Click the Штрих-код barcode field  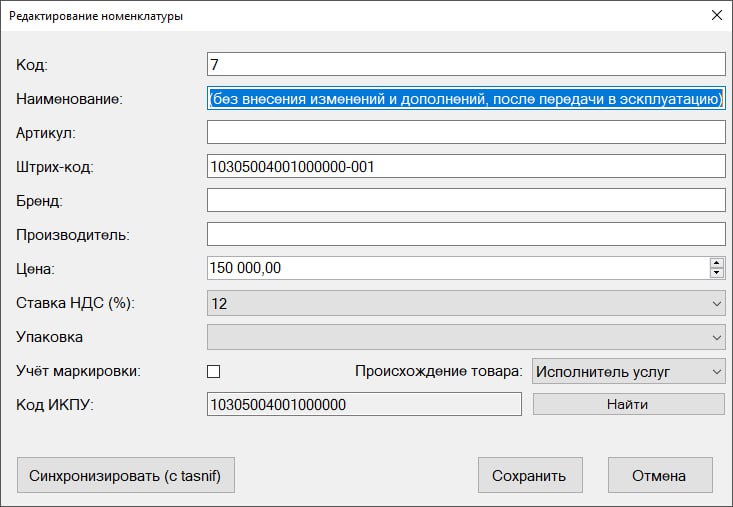(x=465, y=166)
